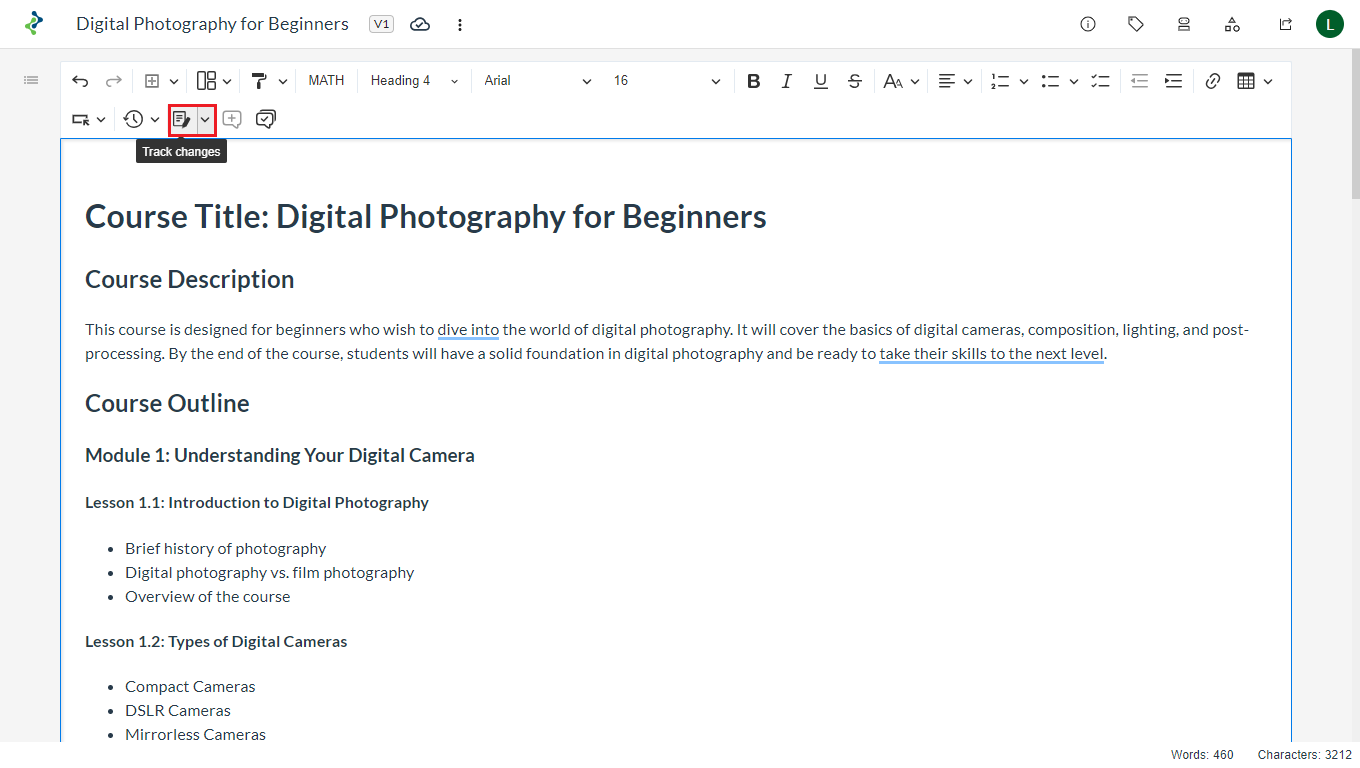Toggle italic formatting
Viewport: 1360px width, 768px height.
[787, 81]
